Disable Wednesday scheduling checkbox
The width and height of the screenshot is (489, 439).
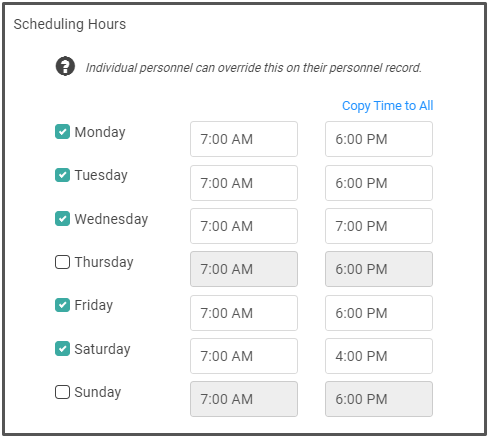(62, 219)
